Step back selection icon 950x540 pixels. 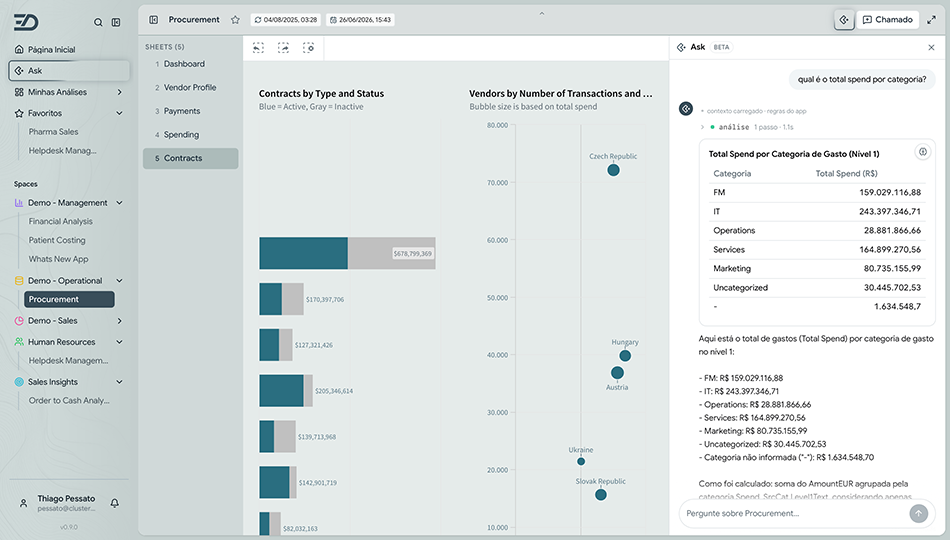(x=259, y=48)
